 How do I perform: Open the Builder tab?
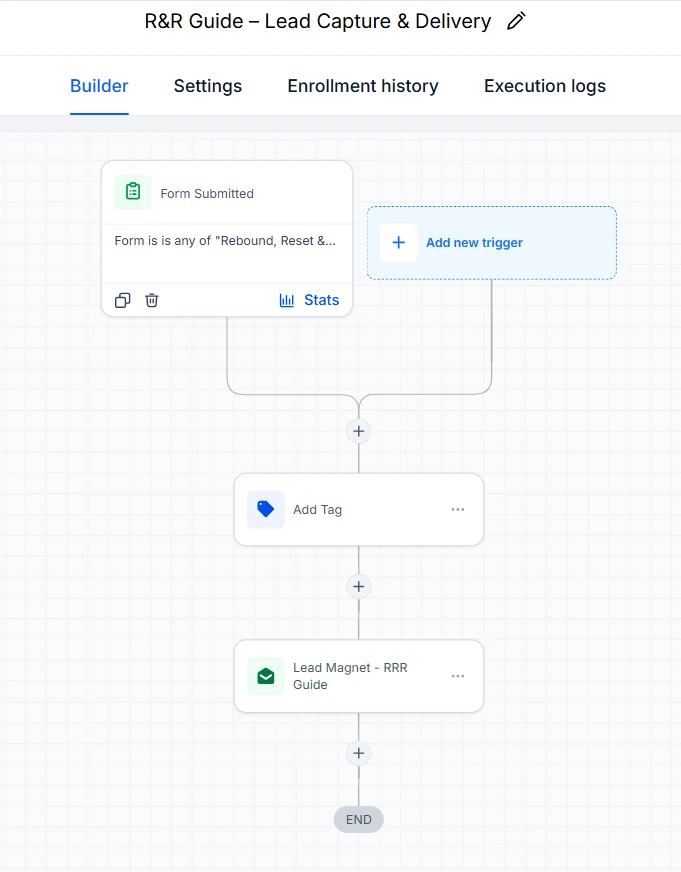pyautogui.click(x=99, y=86)
